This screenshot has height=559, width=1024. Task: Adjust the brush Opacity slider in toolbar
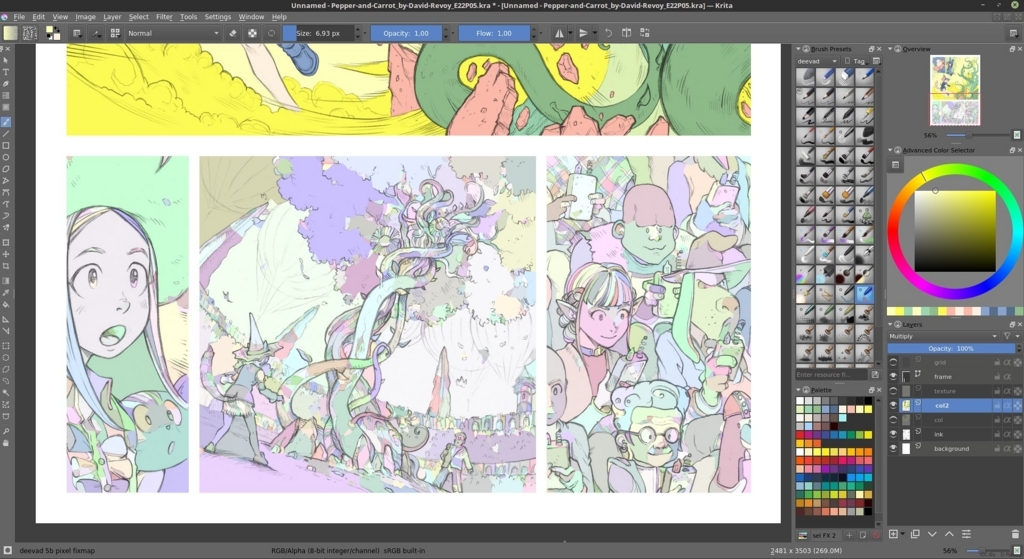[406, 33]
